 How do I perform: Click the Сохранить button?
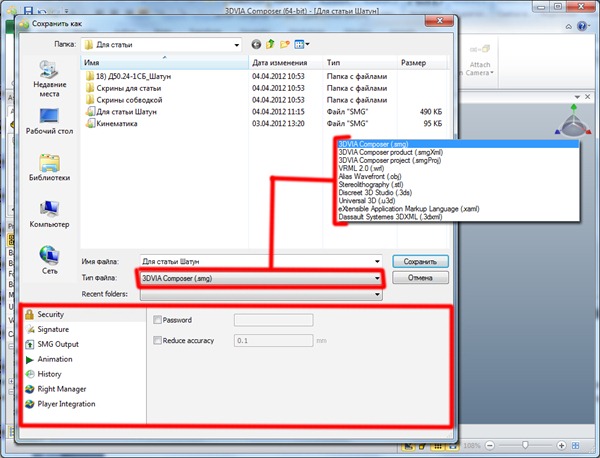pos(420,262)
